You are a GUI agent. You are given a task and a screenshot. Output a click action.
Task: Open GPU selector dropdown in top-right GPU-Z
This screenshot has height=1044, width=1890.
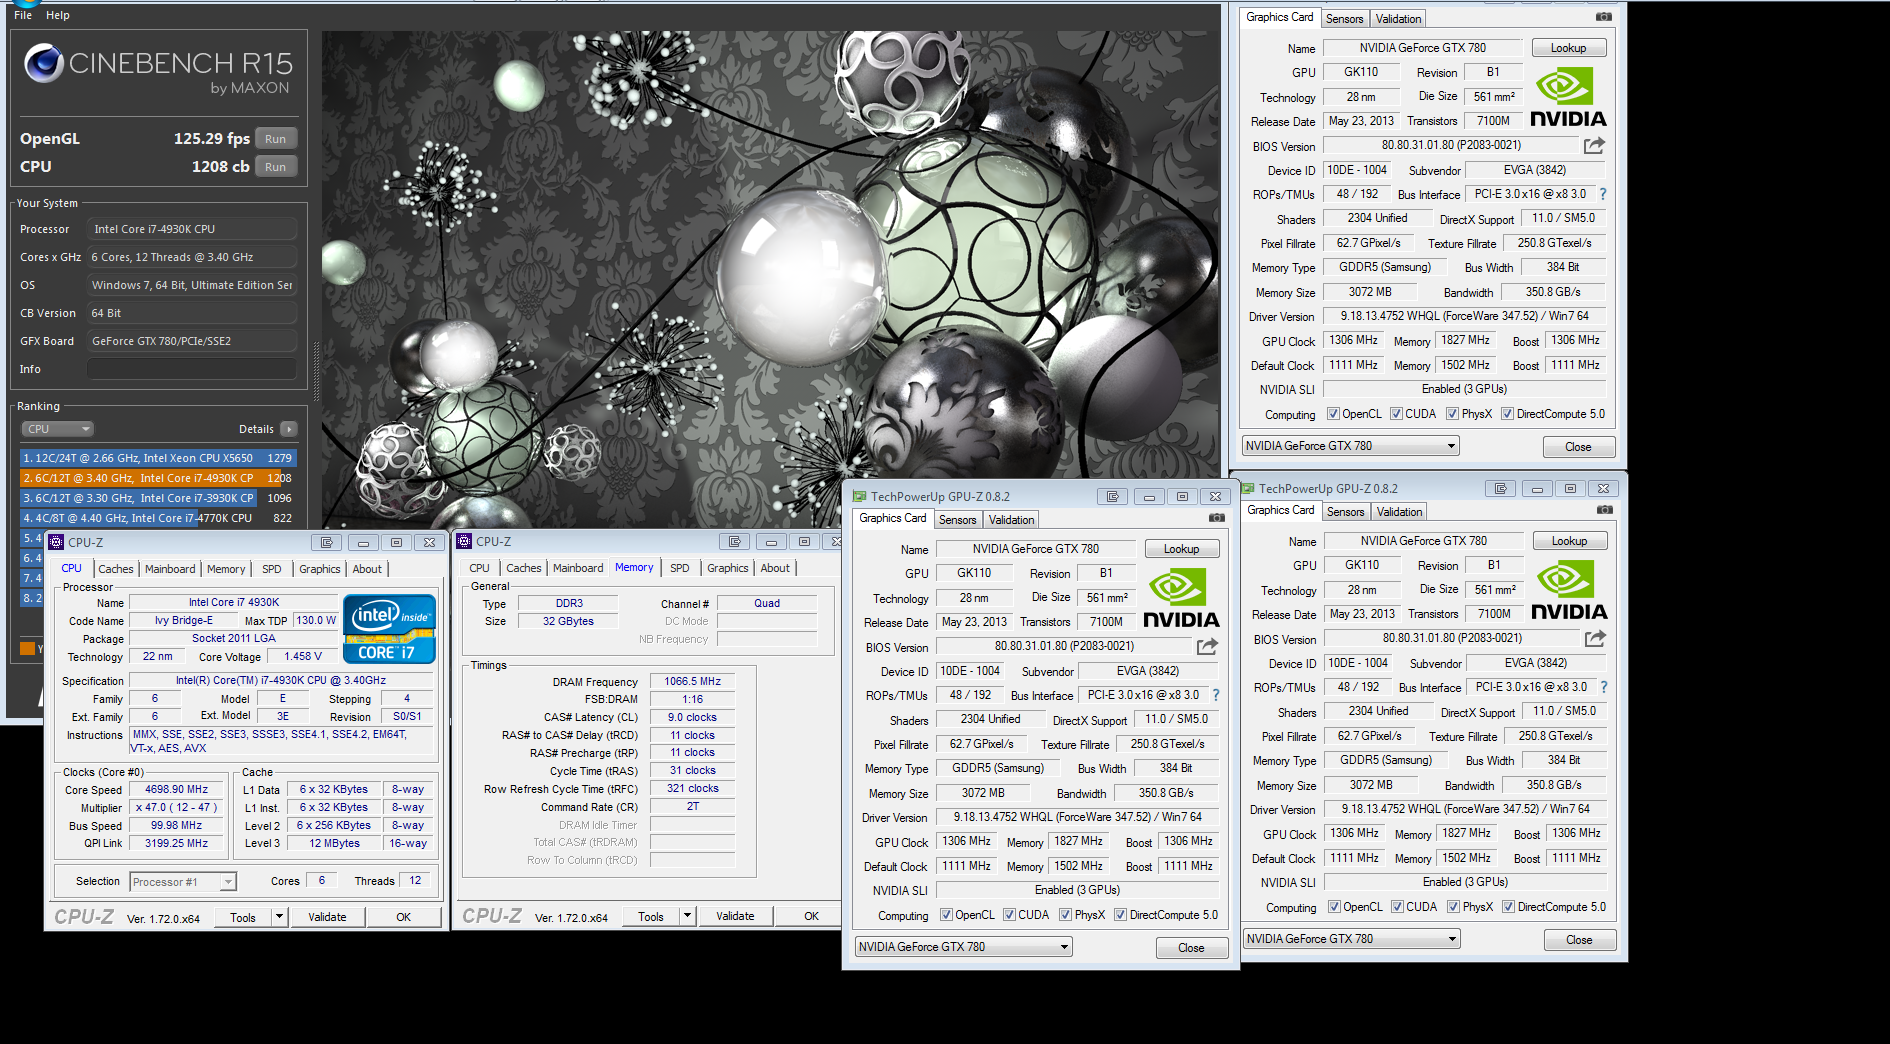point(1351,446)
